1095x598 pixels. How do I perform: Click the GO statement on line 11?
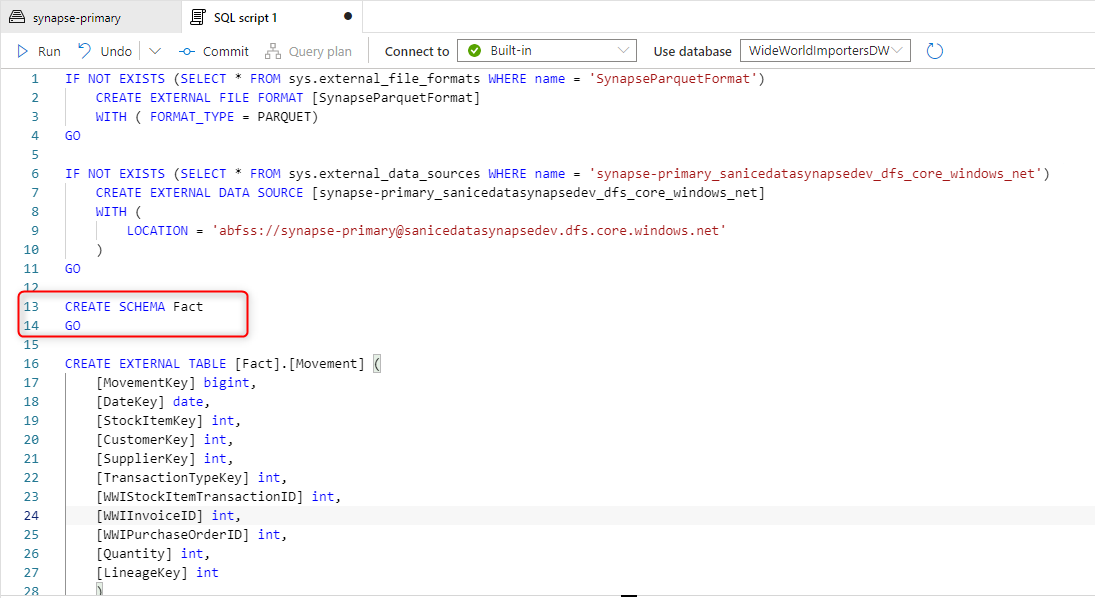click(x=73, y=269)
